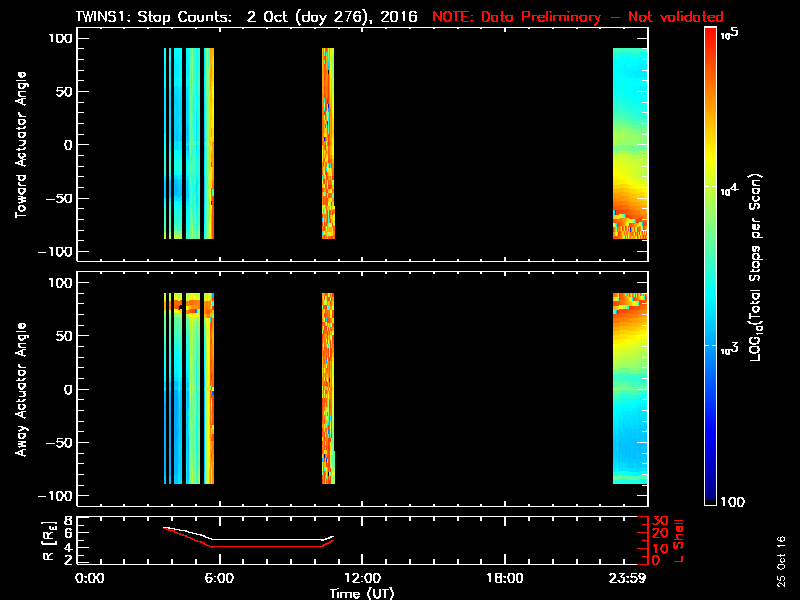Select the 6:00 time axis tick label
Viewport: 800px width, 600px height.
[x=219, y=579]
